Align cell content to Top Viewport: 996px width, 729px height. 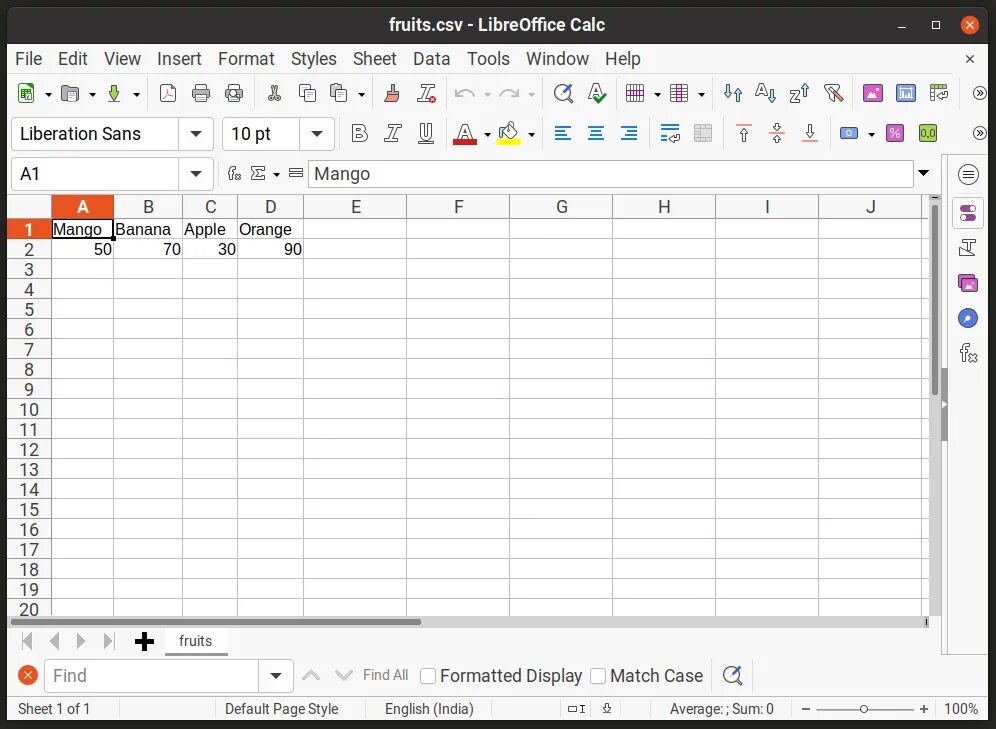[744, 133]
